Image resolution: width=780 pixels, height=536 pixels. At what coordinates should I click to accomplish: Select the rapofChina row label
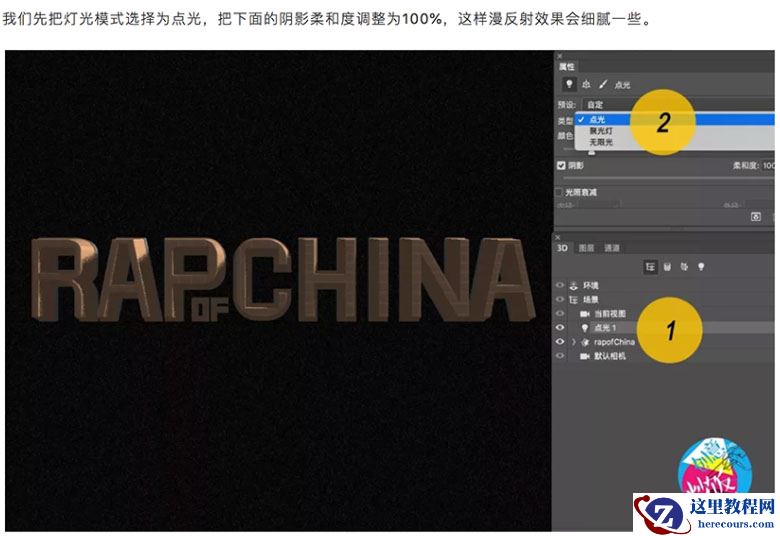click(614, 342)
